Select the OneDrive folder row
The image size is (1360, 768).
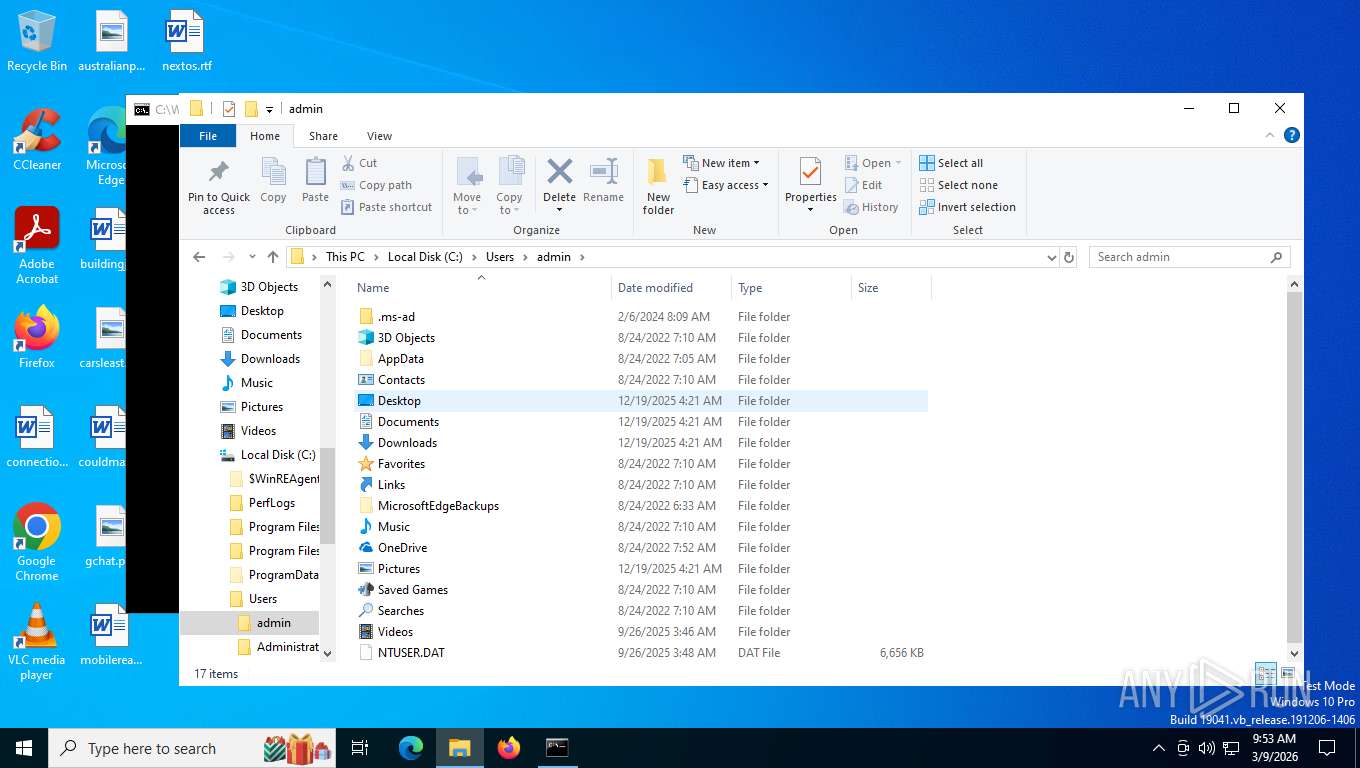click(642, 548)
